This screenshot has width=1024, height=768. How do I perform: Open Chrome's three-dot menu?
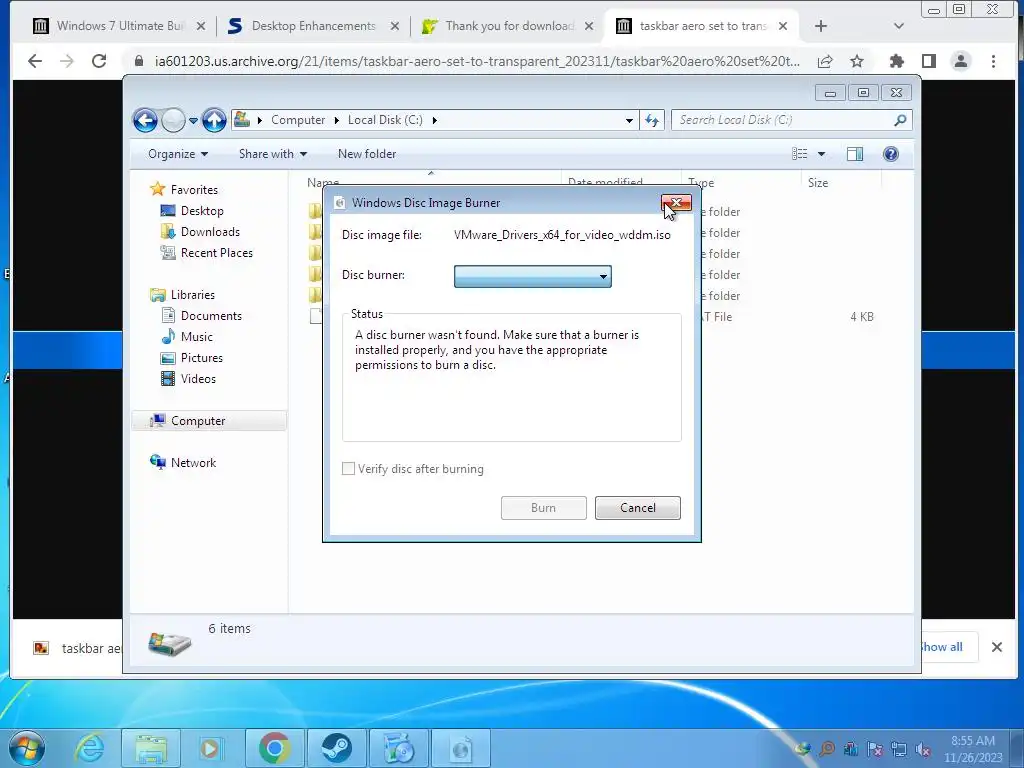coord(993,61)
